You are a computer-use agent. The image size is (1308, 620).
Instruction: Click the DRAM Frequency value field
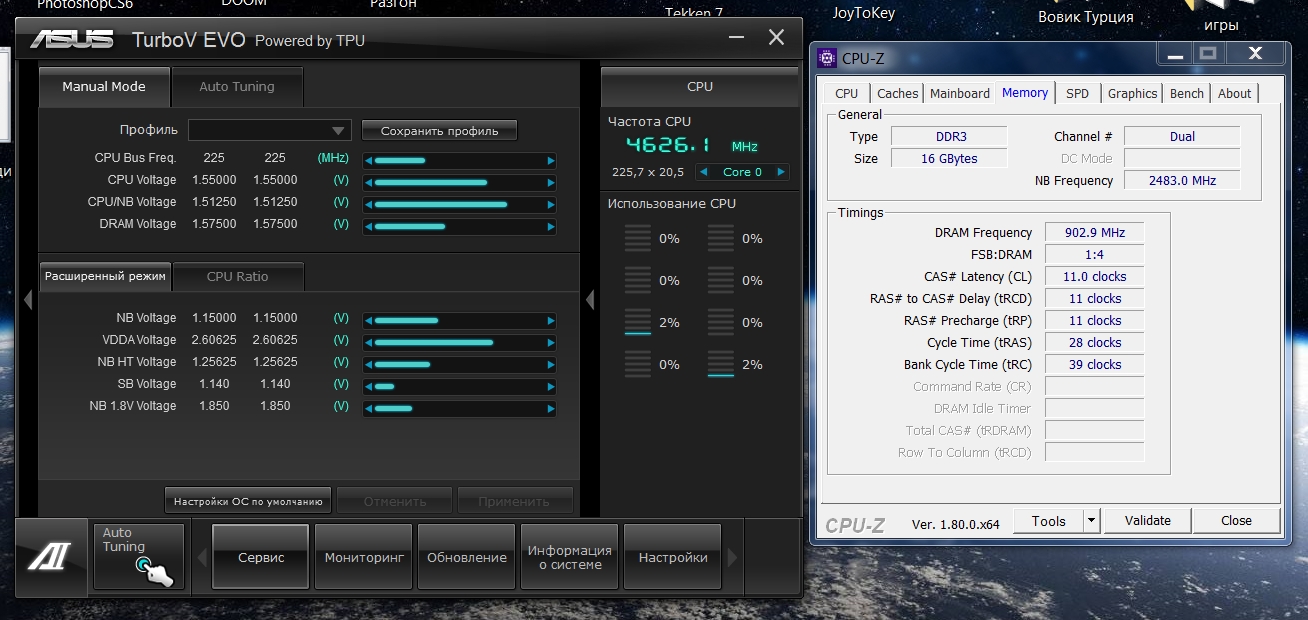(1094, 232)
